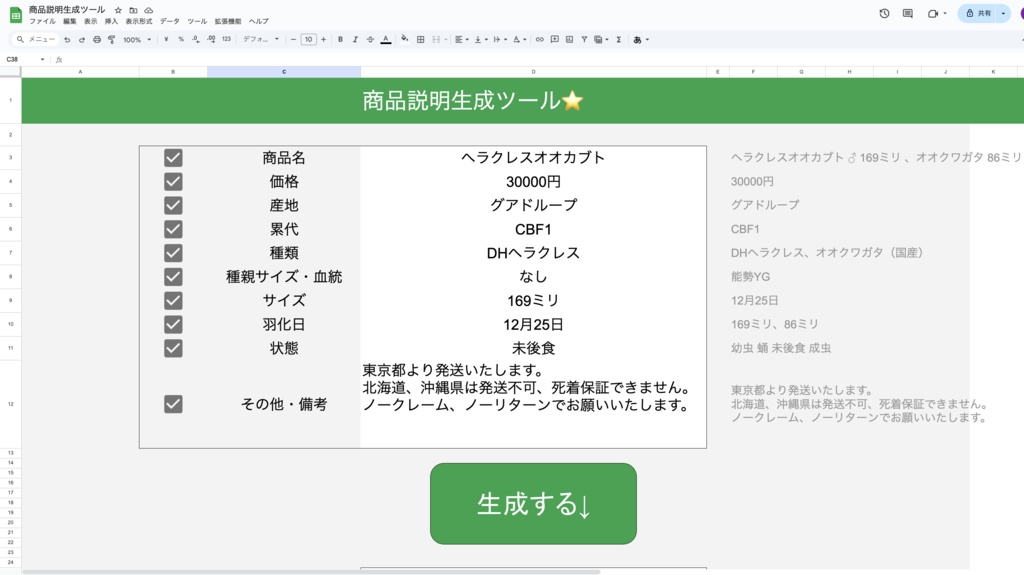
Task: Increase font size with plus
Action: [323, 39]
